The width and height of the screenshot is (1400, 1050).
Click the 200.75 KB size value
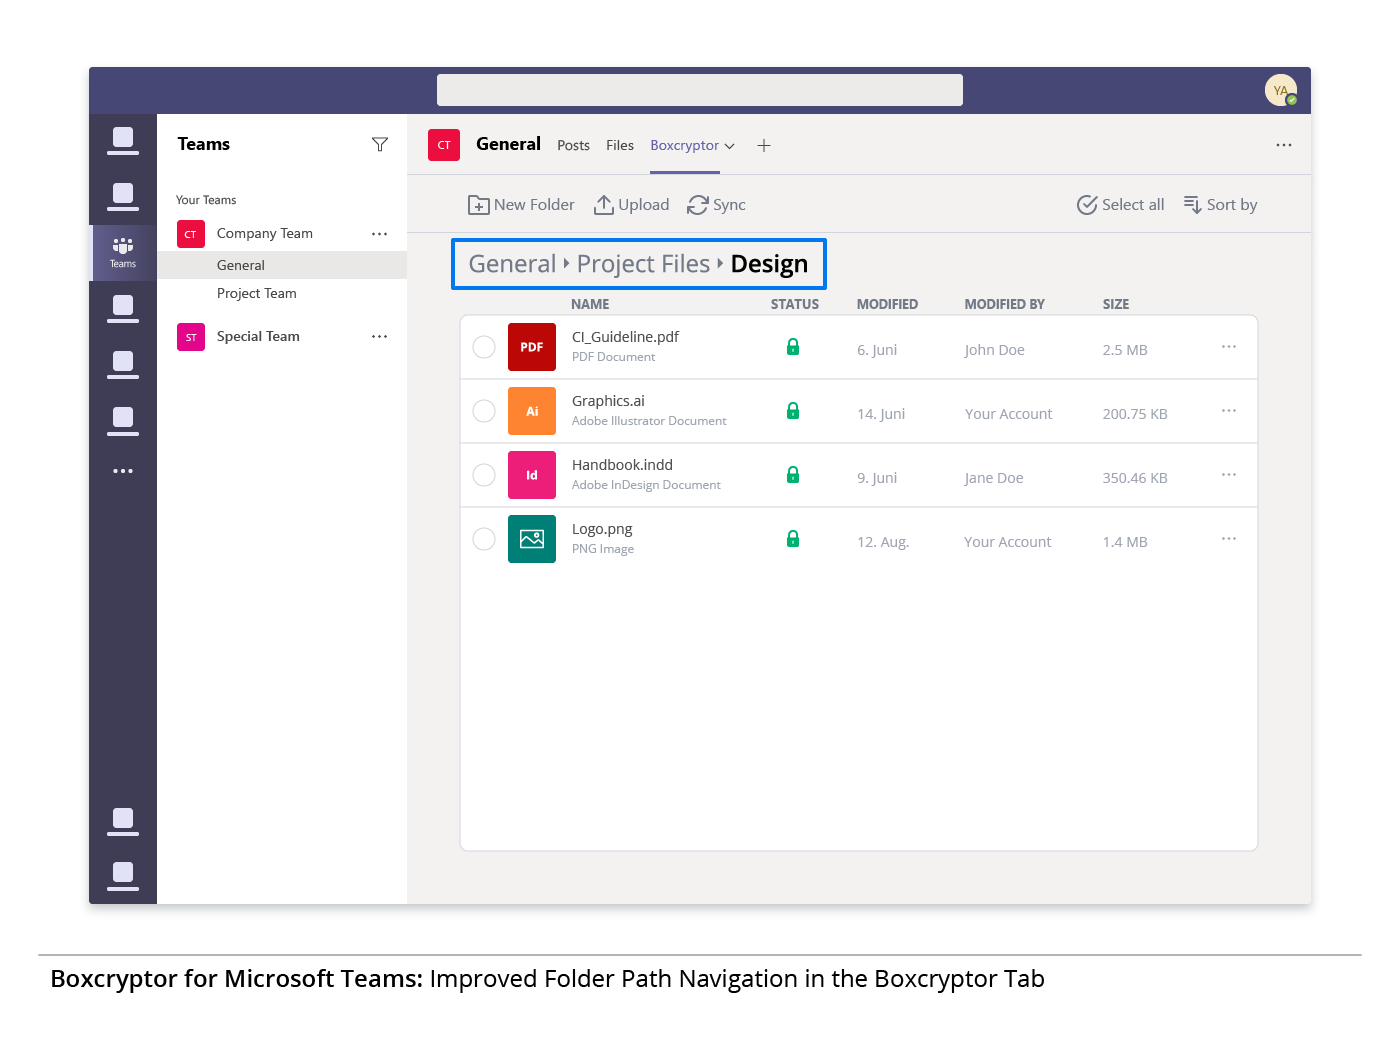pos(1135,414)
